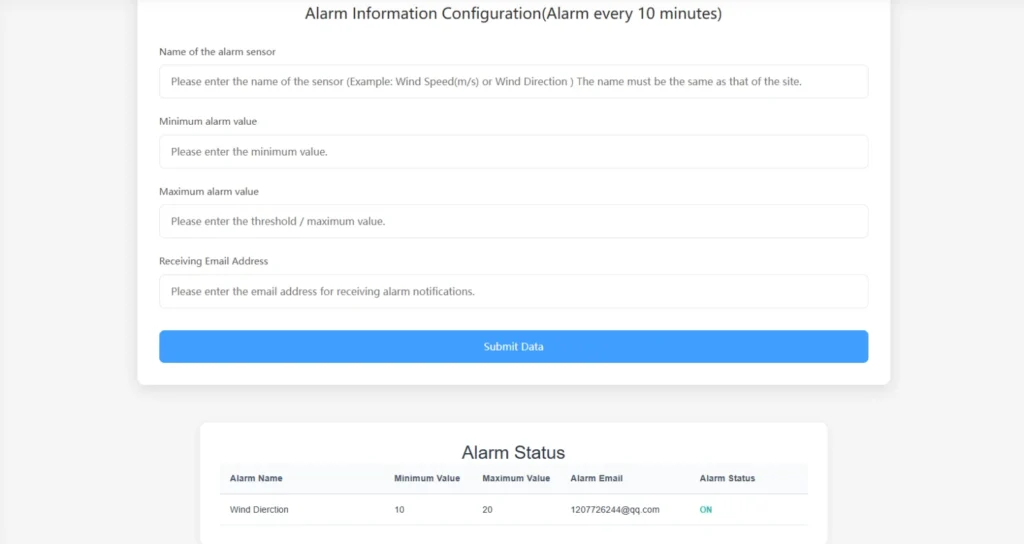The image size is (1024, 544).
Task: Click the Alarm Status column header
Action: pyautogui.click(x=727, y=479)
